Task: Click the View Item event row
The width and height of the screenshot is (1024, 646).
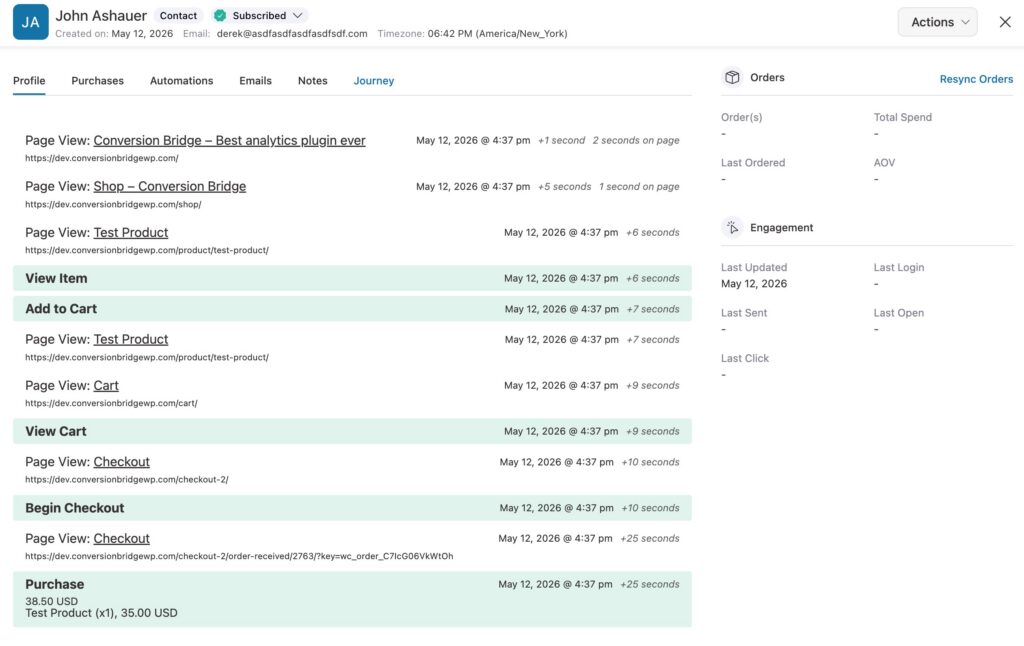Action: pos(352,278)
